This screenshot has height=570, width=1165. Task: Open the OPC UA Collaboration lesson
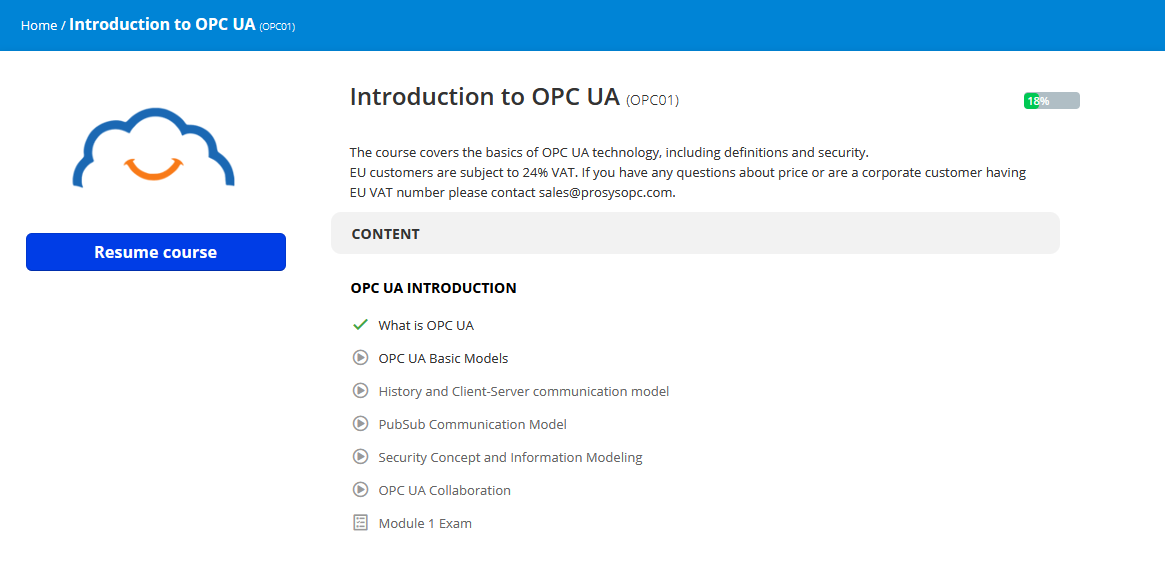[444, 490]
